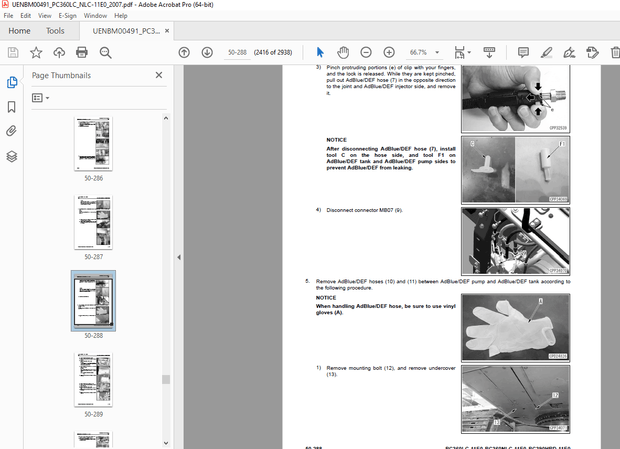This screenshot has width=620, height=449.
Task: Close the UENBM00491_PC3... document tab
Action: pos(167,31)
